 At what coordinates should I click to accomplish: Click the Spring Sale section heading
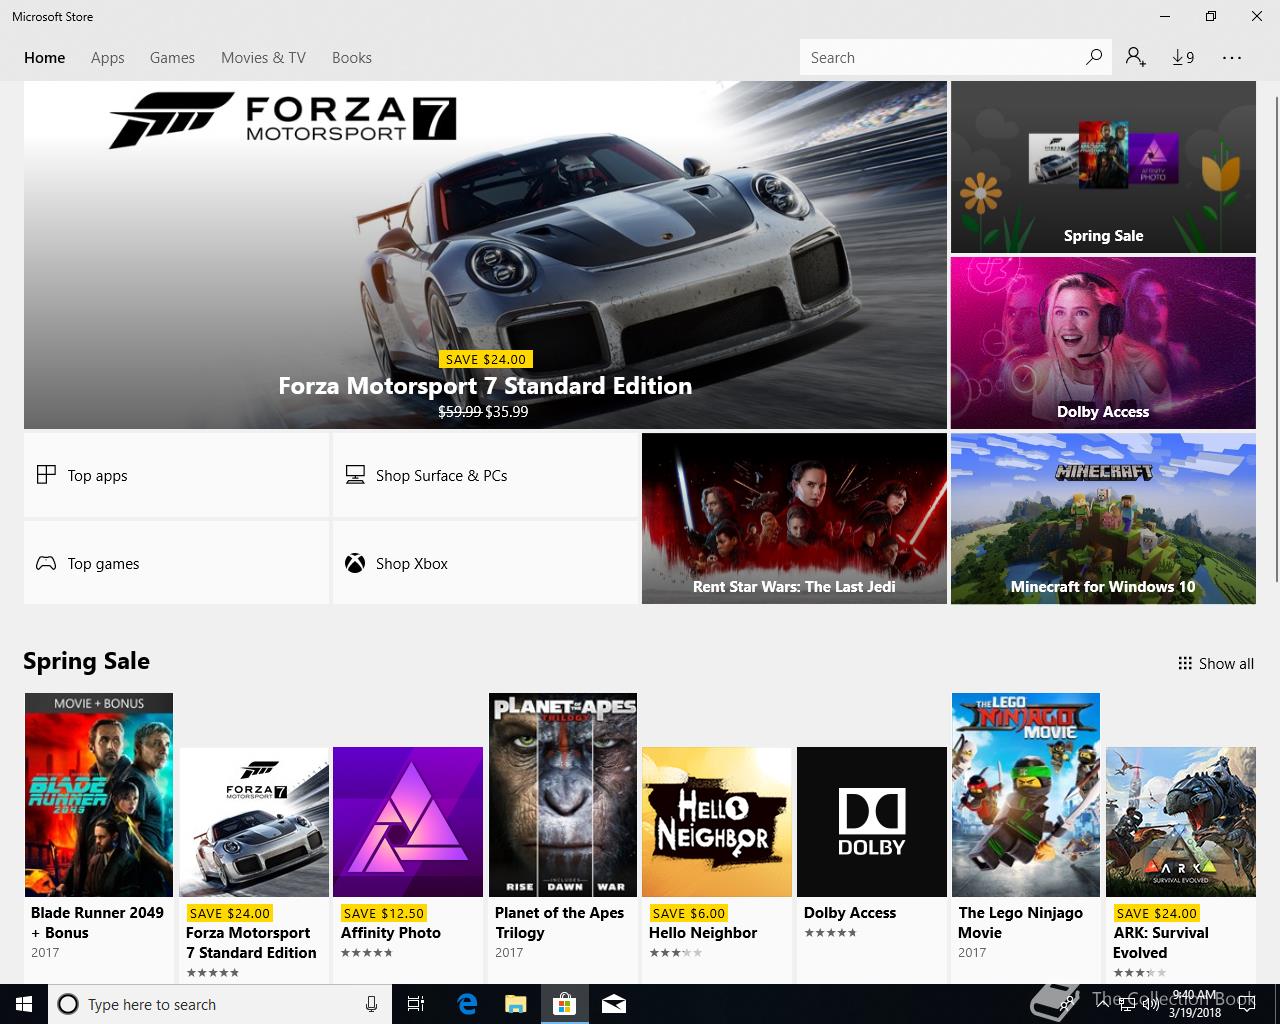86,661
